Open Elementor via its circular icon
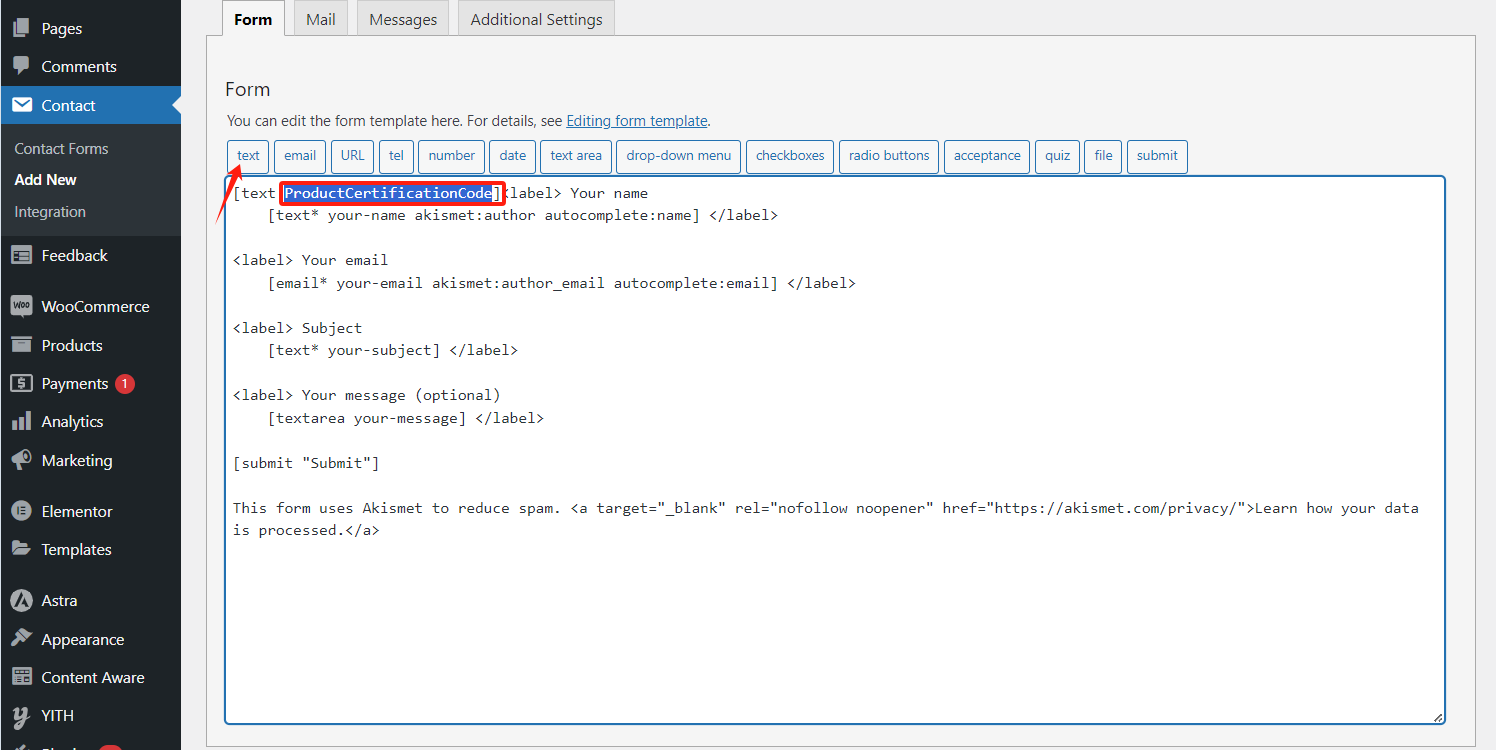The width and height of the screenshot is (1496, 750). coord(21,511)
